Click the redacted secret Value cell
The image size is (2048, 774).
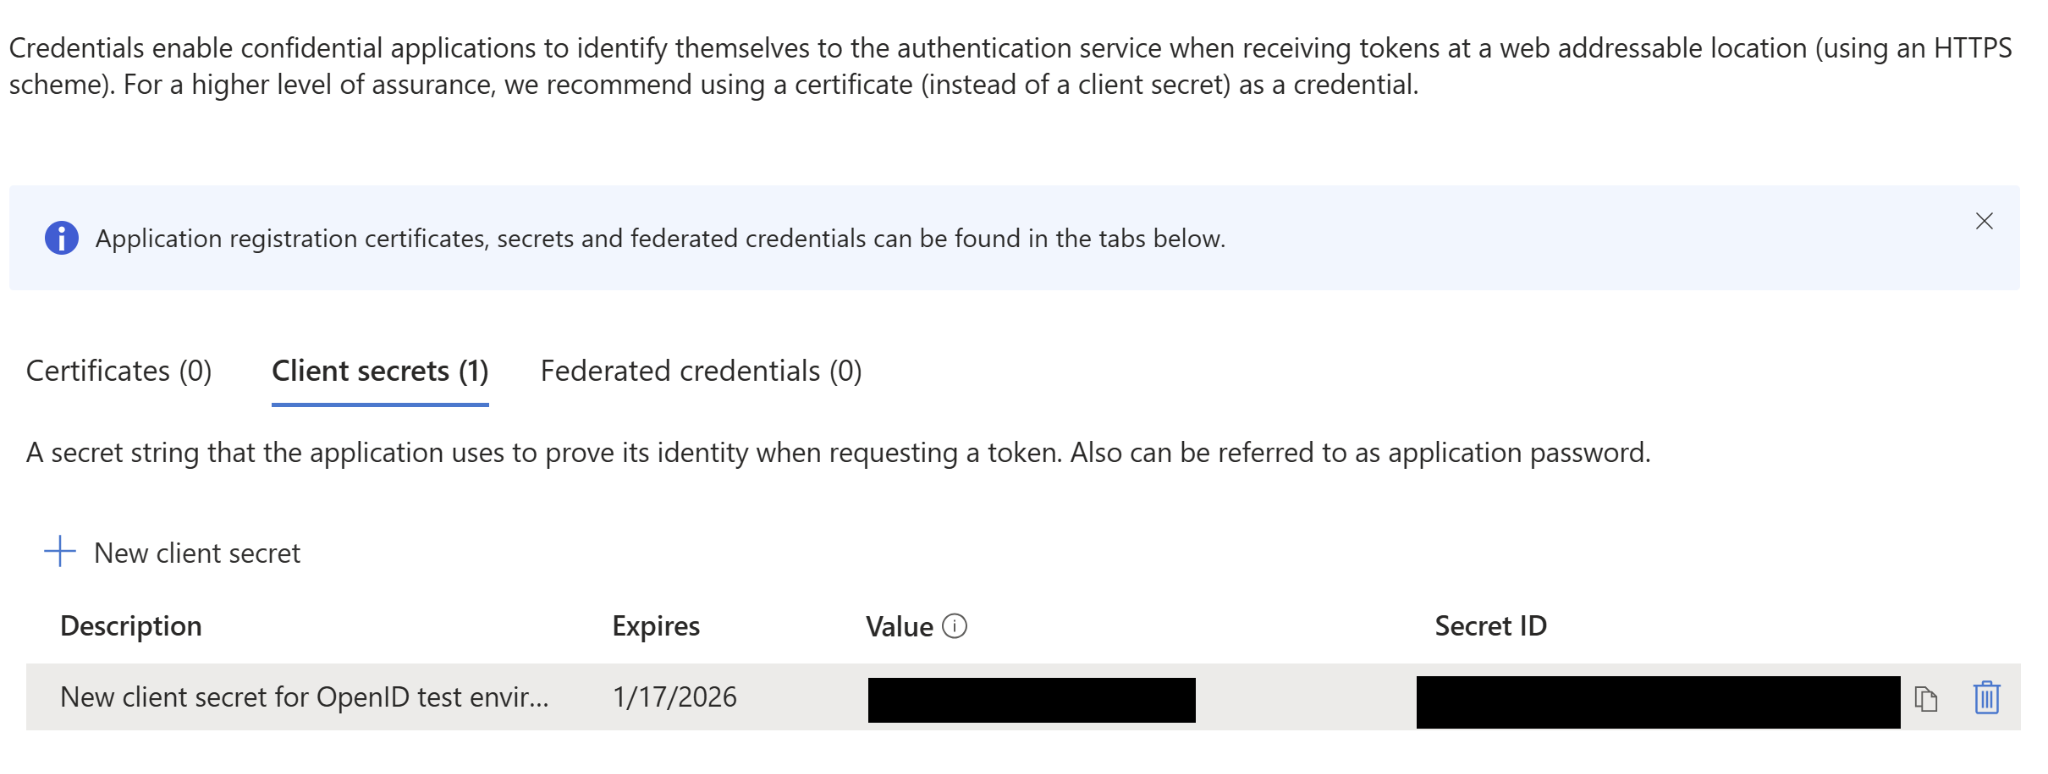point(1031,700)
